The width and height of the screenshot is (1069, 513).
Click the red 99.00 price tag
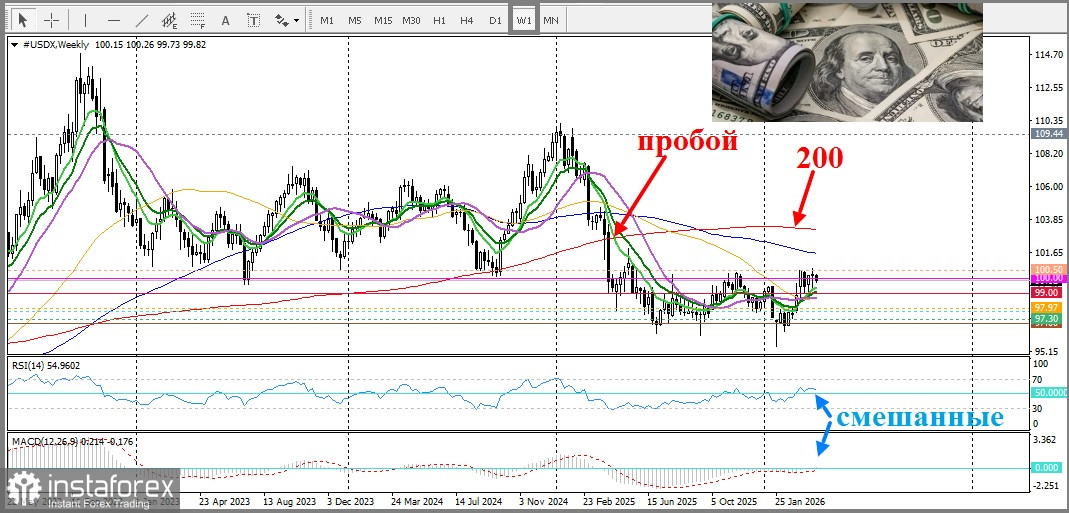[1049, 293]
